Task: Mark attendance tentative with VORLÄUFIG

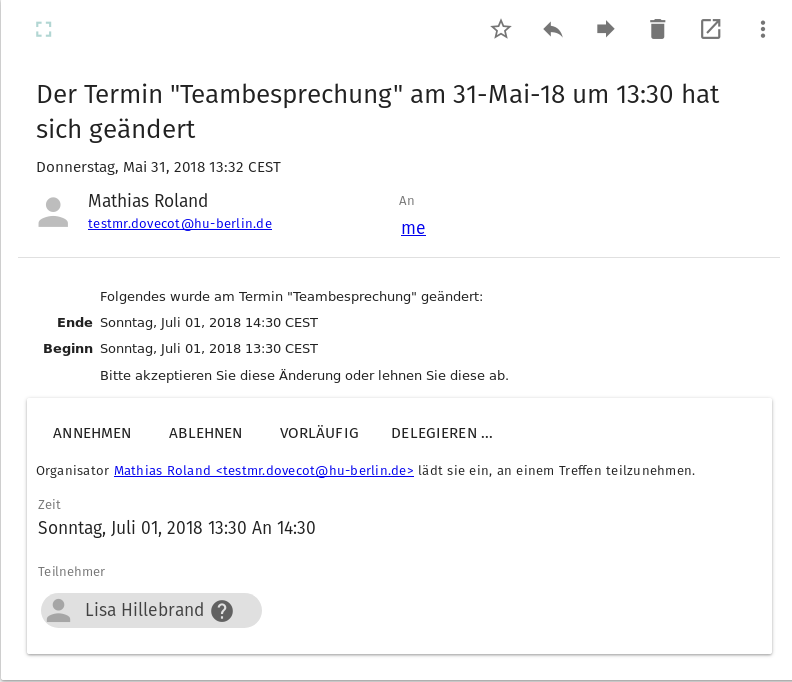Action: pyautogui.click(x=319, y=433)
